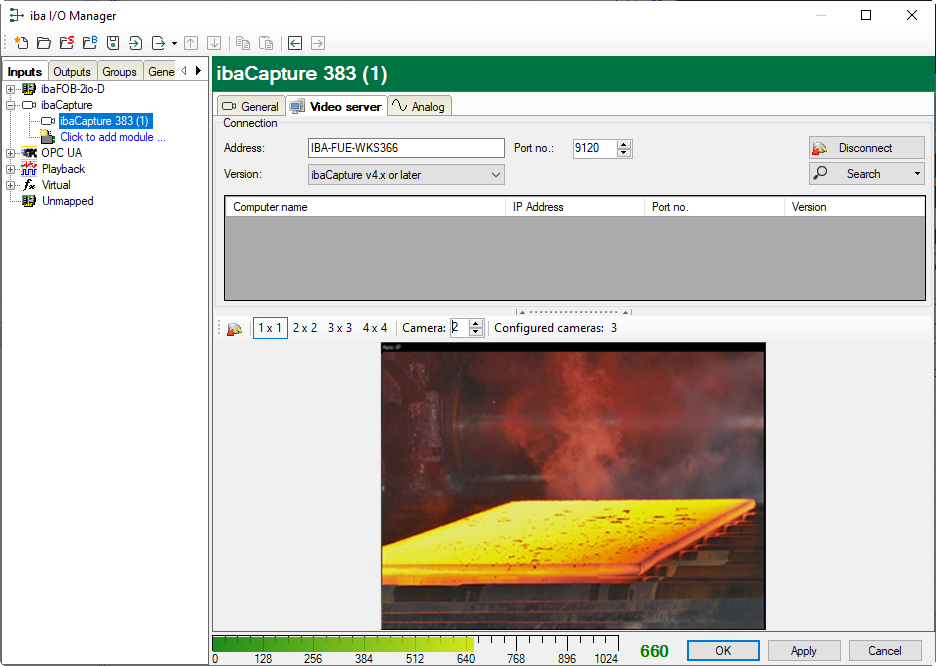This screenshot has height=666, width=936.
Task: Select the 1 x 1 camera layout
Action: [270, 328]
